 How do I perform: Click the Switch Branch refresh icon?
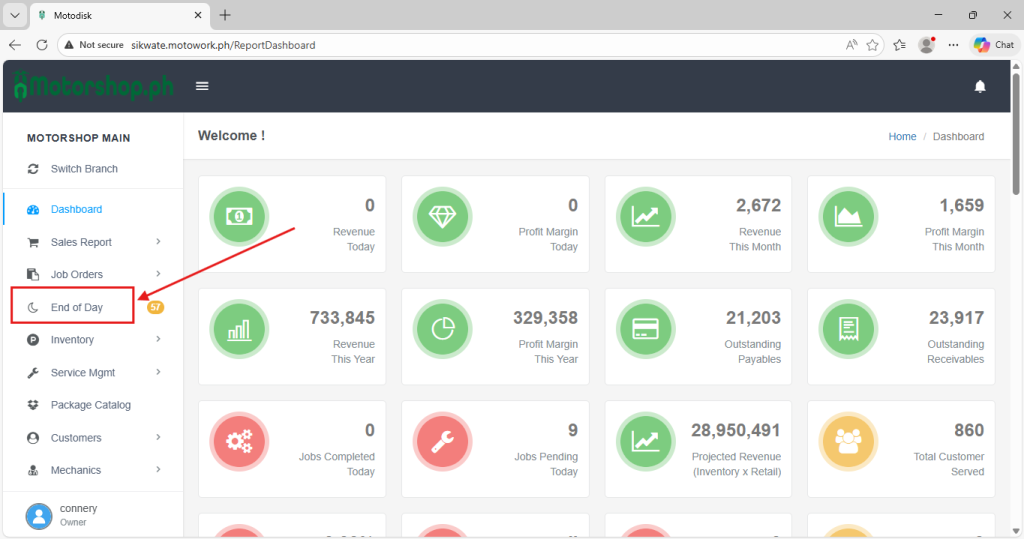[x=33, y=169]
